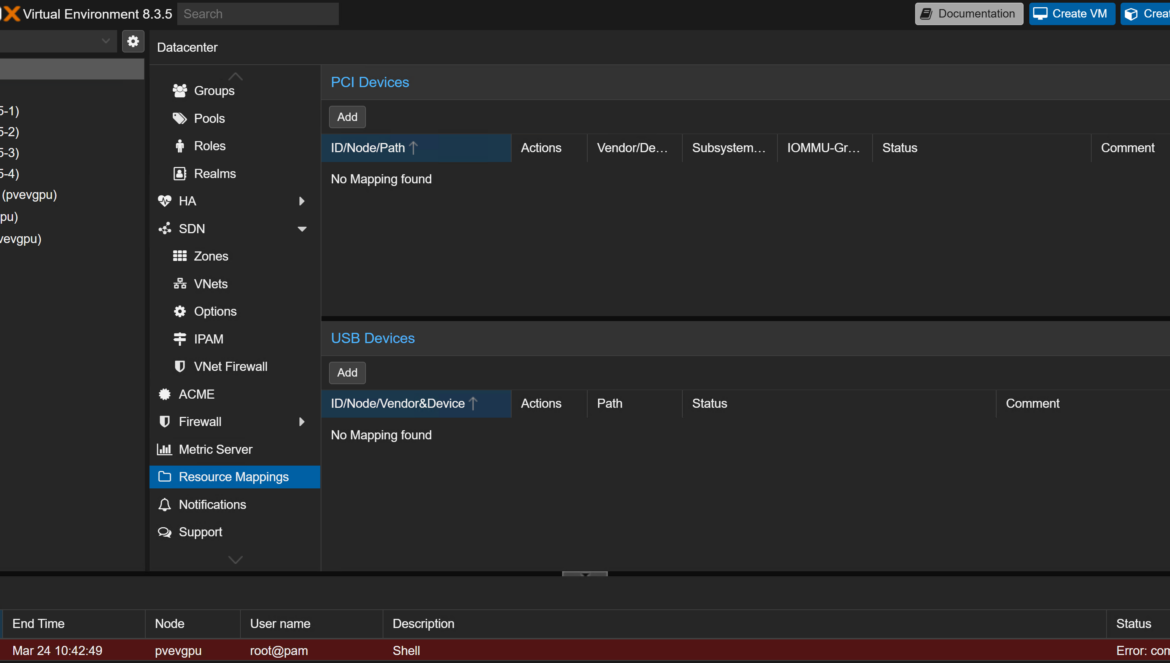Click the Subsystem… column header
Screen dimensions: 1170x663
point(729,148)
